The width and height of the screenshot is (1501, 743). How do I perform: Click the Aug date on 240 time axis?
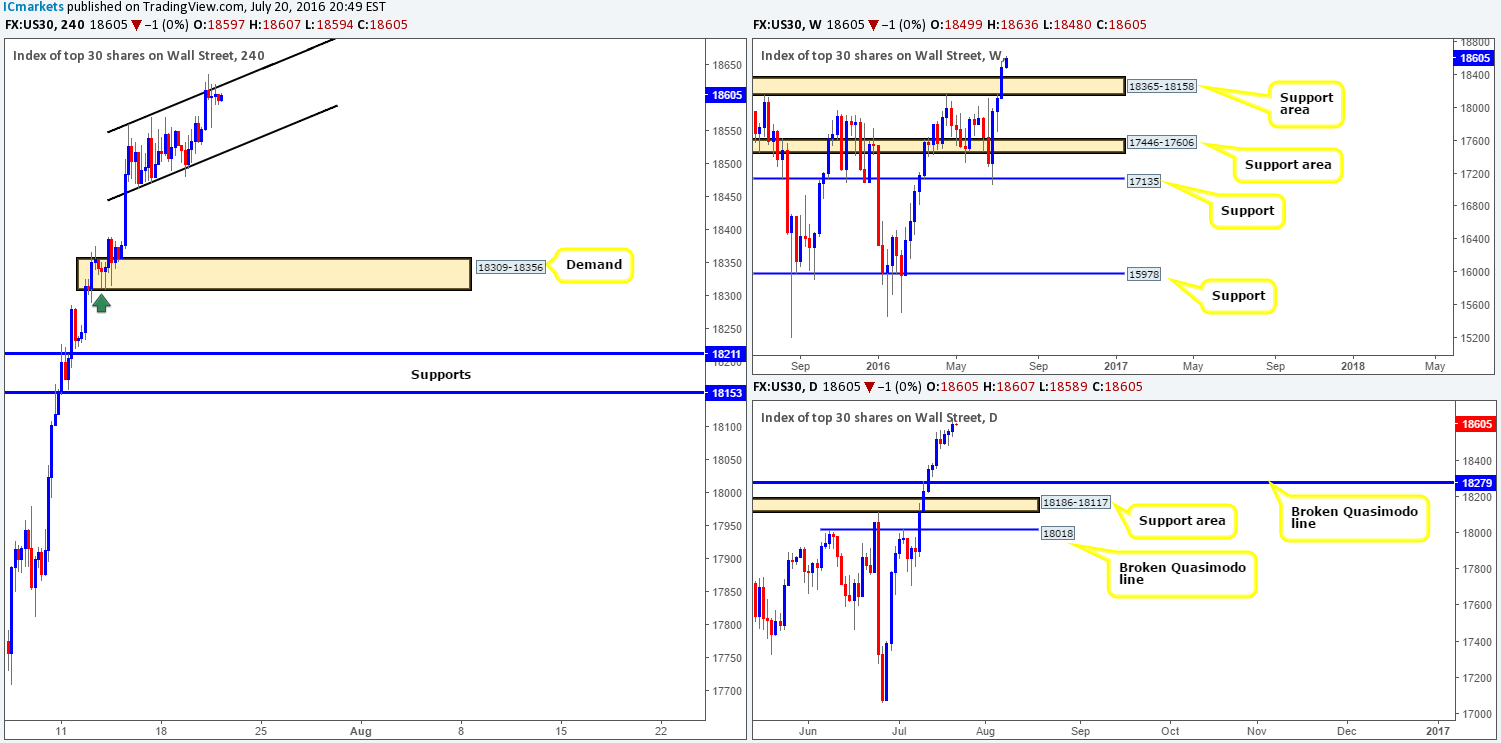pos(361,731)
